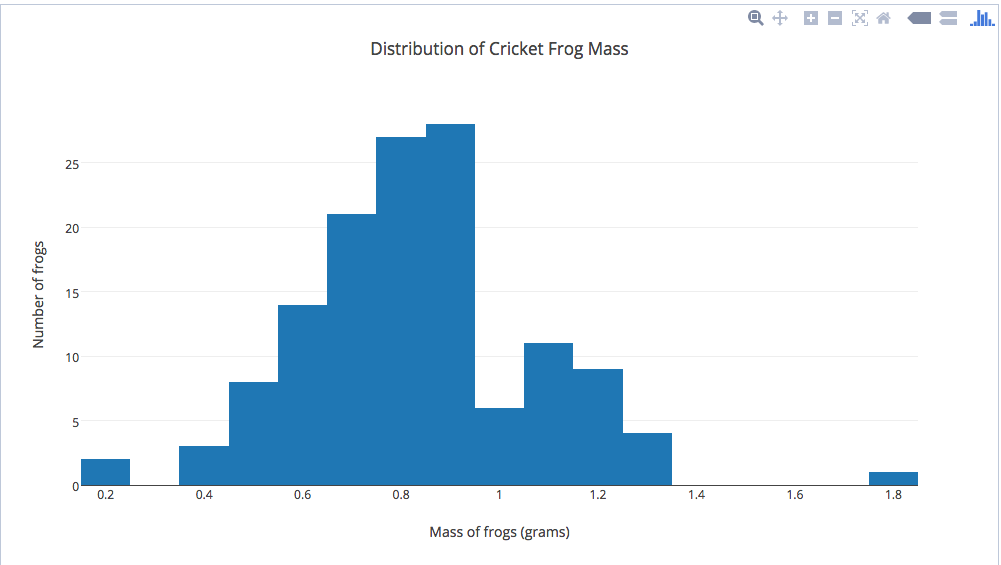Click the short bar of height 6 near 1.0
Image resolution: width=1001 pixels, height=565 pixels.
(499, 447)
